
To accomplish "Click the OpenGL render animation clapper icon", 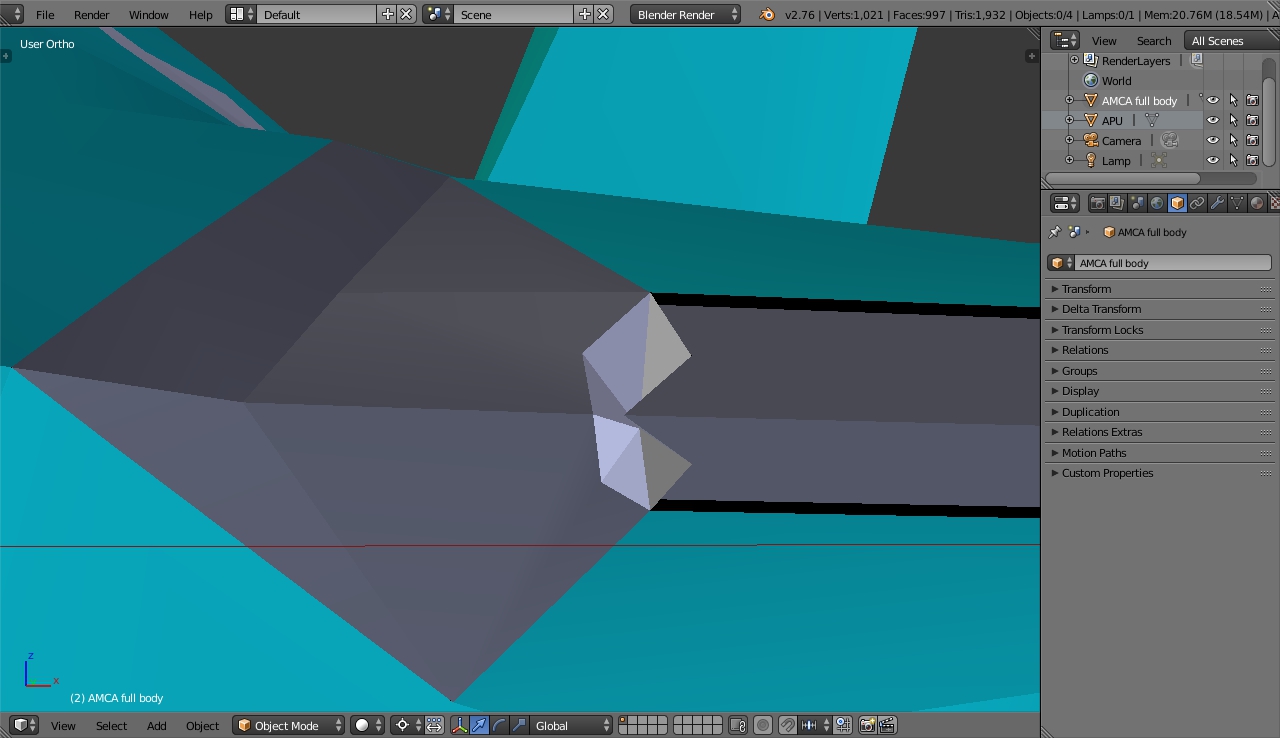I will pos(886,725).
